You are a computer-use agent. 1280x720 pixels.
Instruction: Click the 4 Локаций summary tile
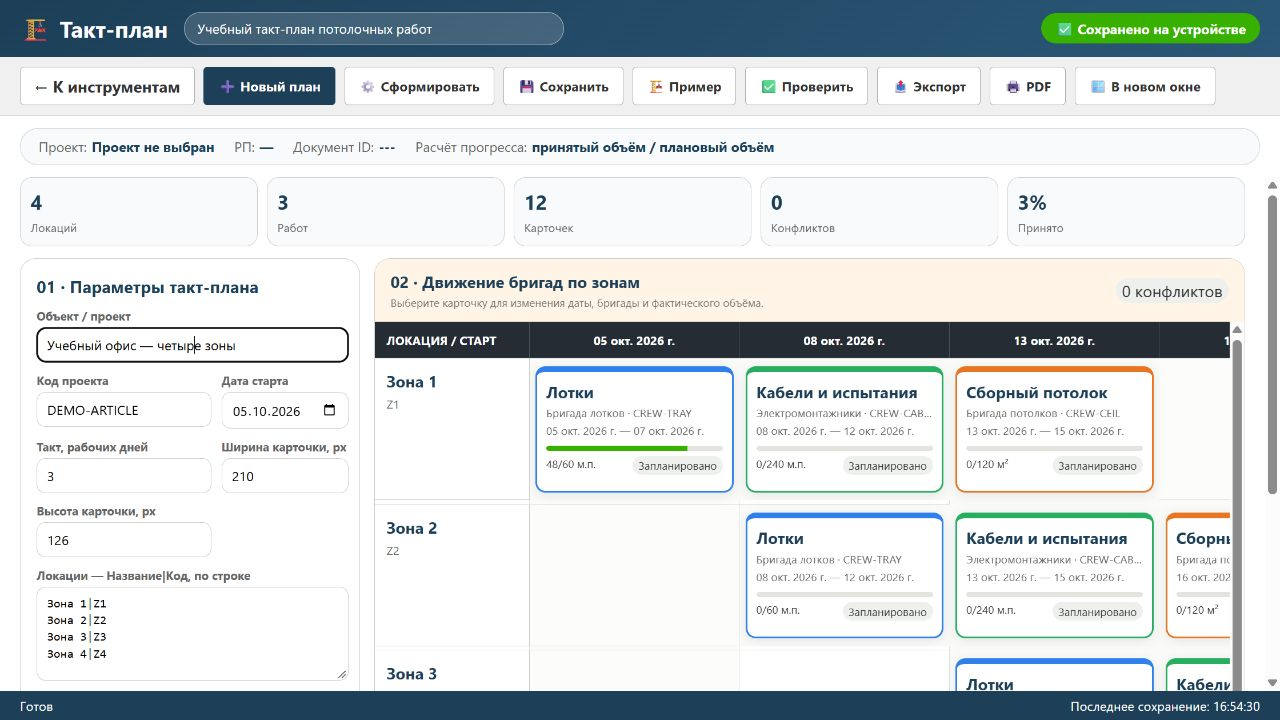[x=139, y=212]
